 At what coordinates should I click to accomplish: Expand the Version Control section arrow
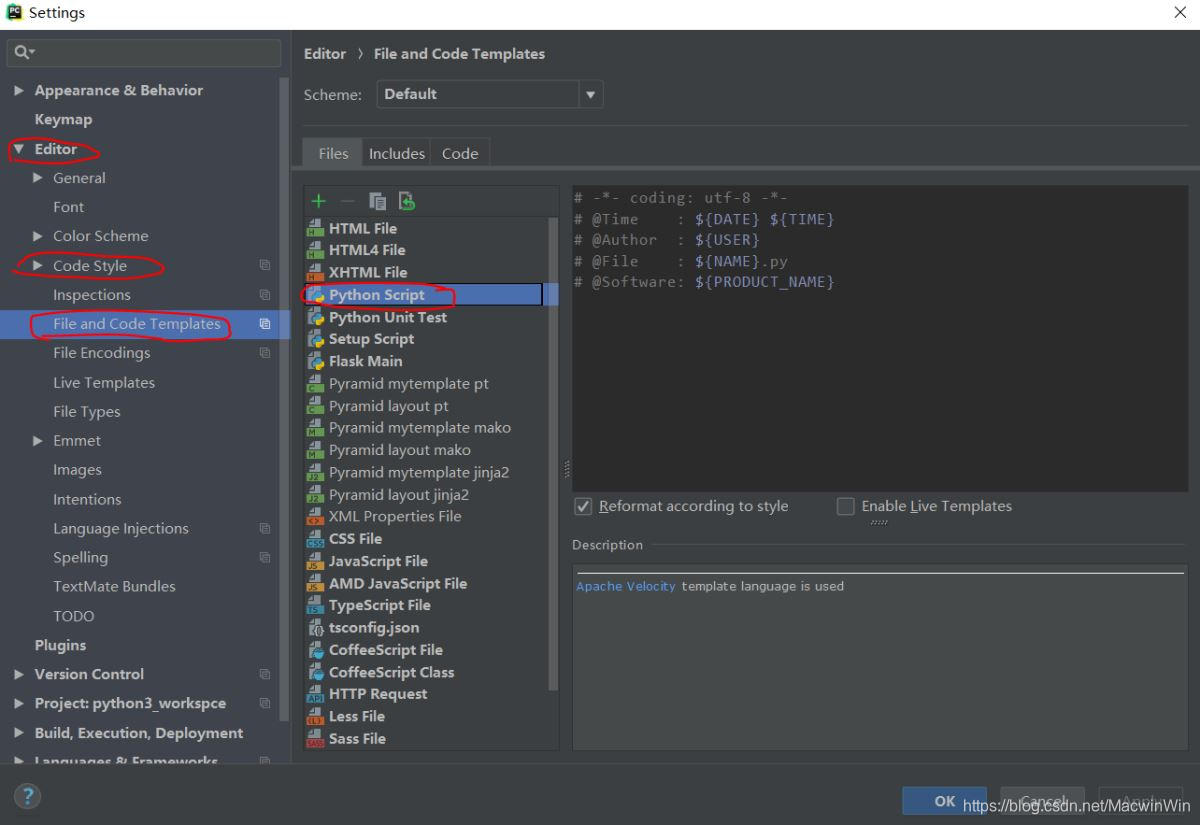pos(19,674)
